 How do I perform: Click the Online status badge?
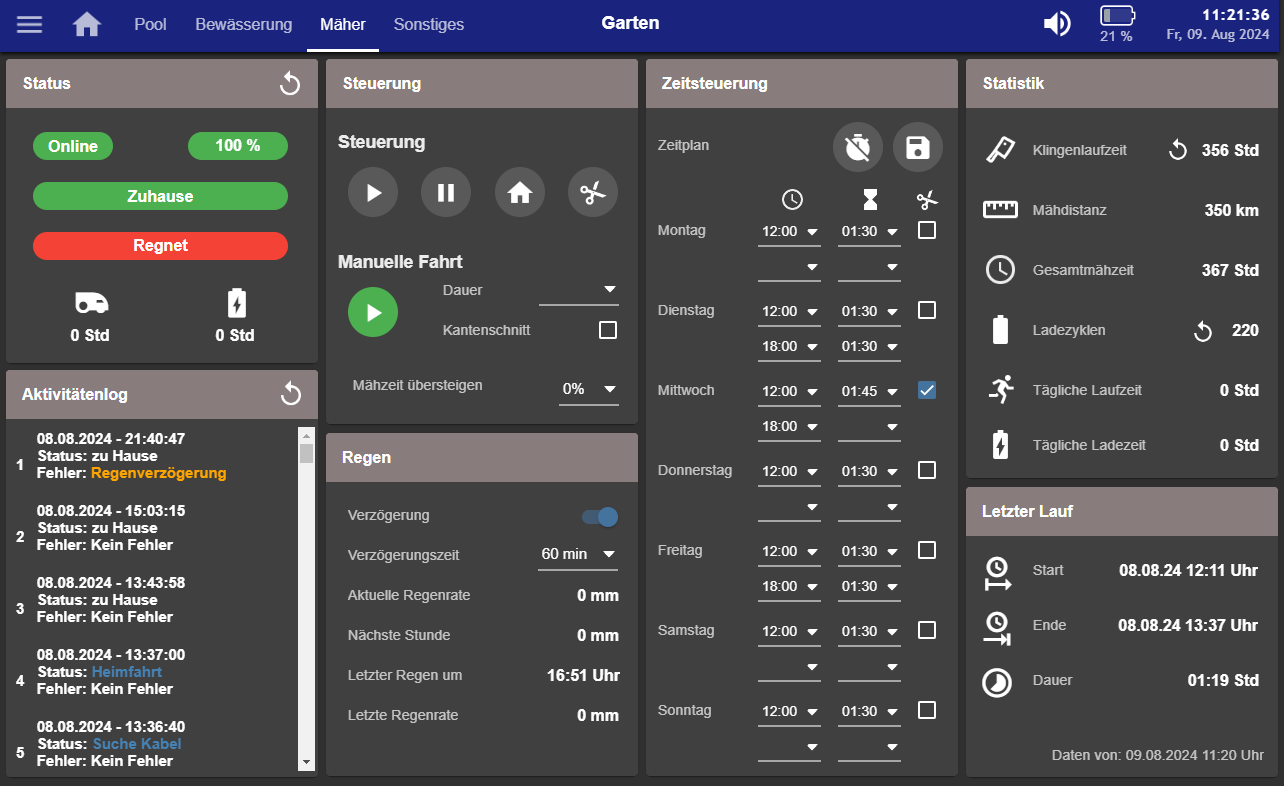[x=73, y=146]
